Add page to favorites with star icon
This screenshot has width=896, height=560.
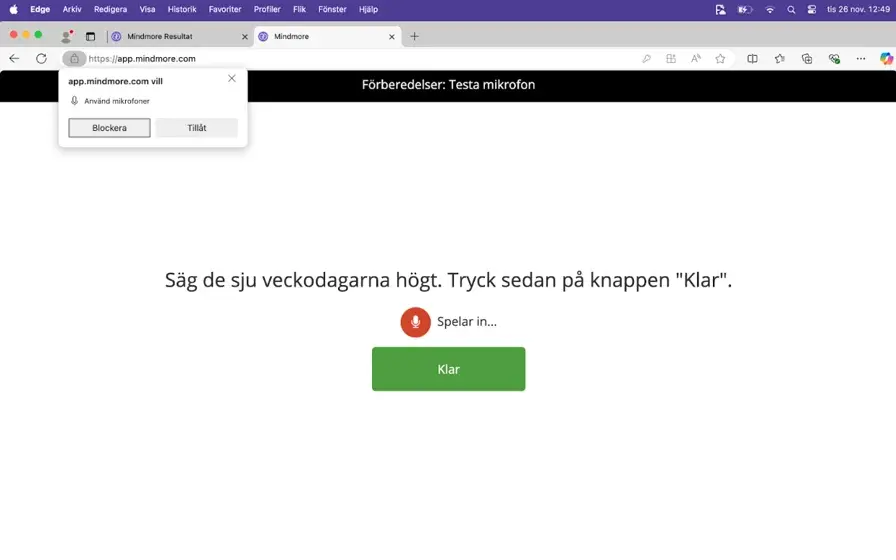[720, 59]
